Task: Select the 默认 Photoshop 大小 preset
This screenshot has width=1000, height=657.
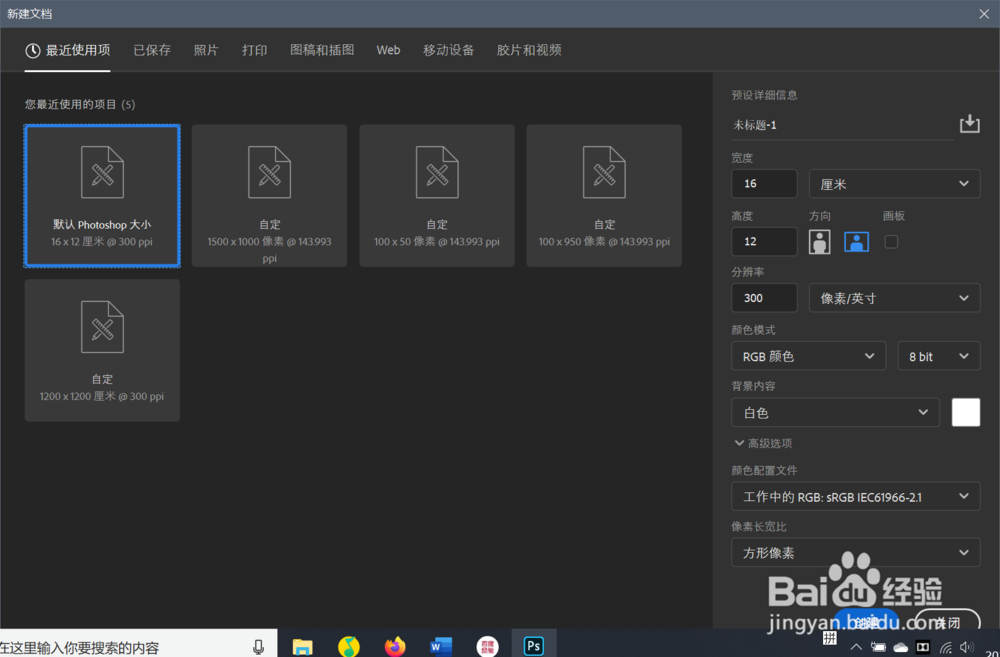Action: 102,195
